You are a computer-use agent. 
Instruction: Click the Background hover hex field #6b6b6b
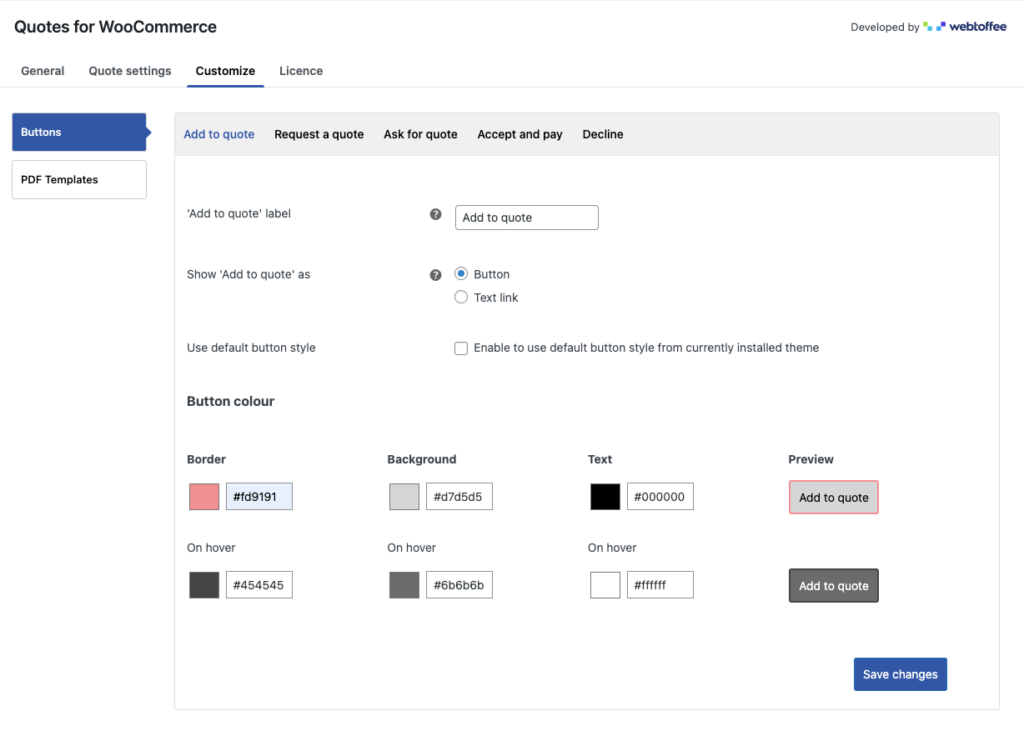click(459, 584)
